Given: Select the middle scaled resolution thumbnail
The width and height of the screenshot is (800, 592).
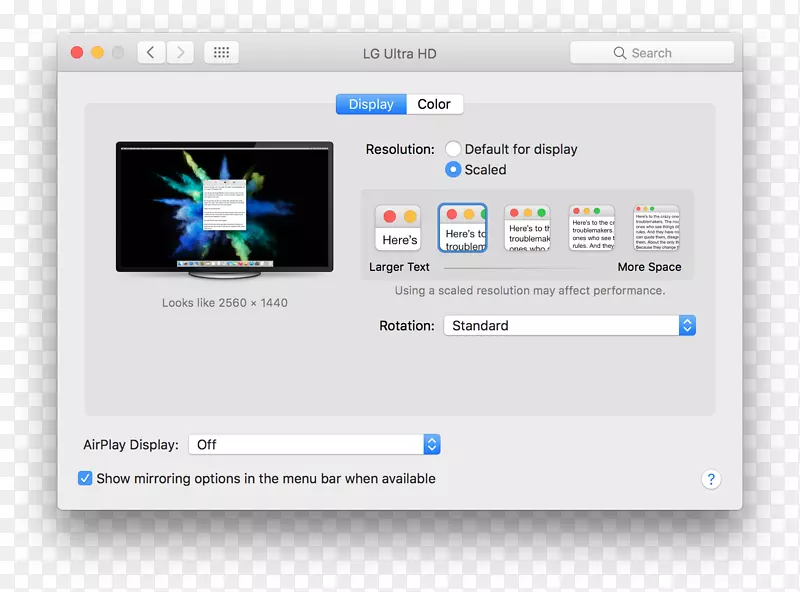Looking at the screenshot, I should tap(527, 226).
